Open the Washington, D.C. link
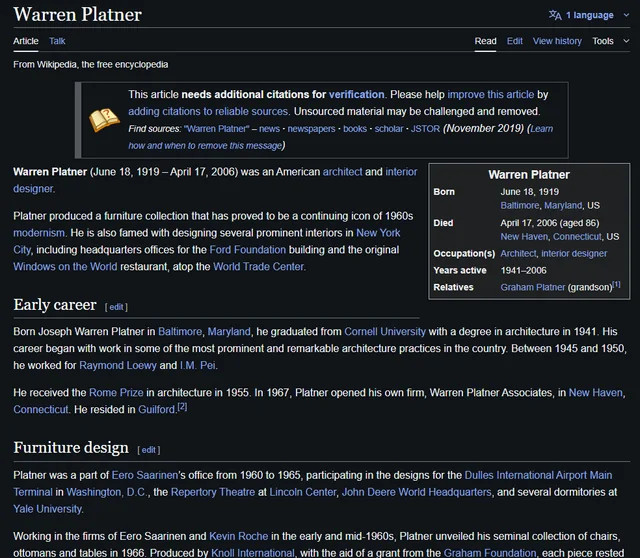 point(107,492)
